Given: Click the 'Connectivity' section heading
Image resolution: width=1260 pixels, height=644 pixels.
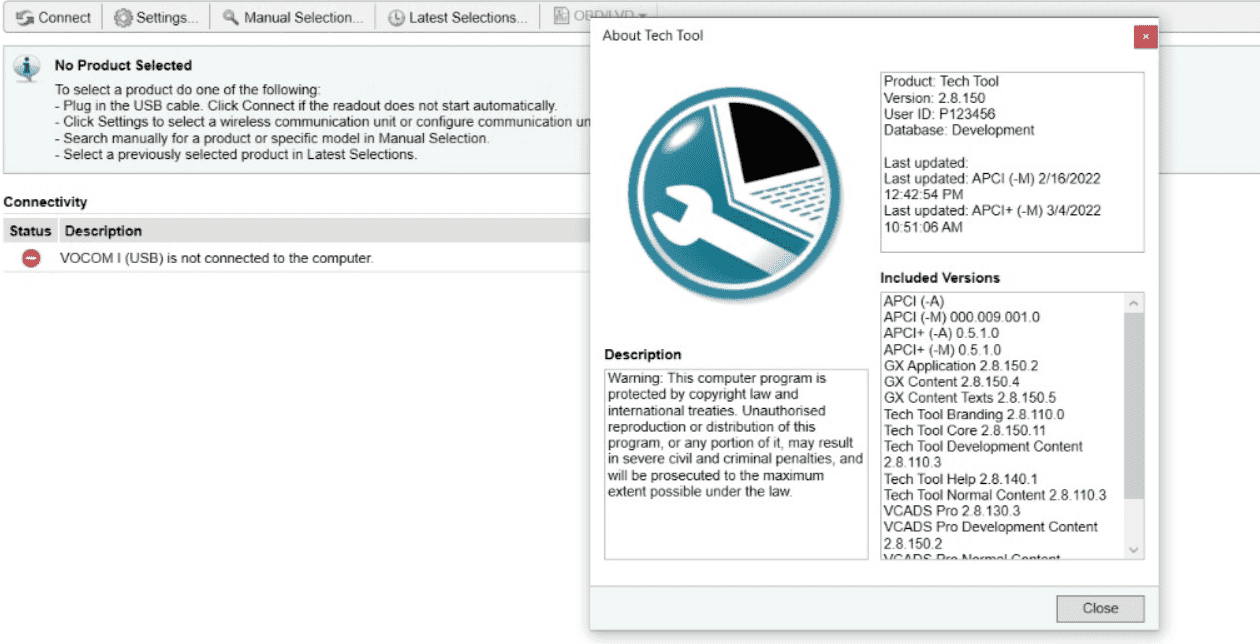Looking at the screenshot, I should (45, 202).
